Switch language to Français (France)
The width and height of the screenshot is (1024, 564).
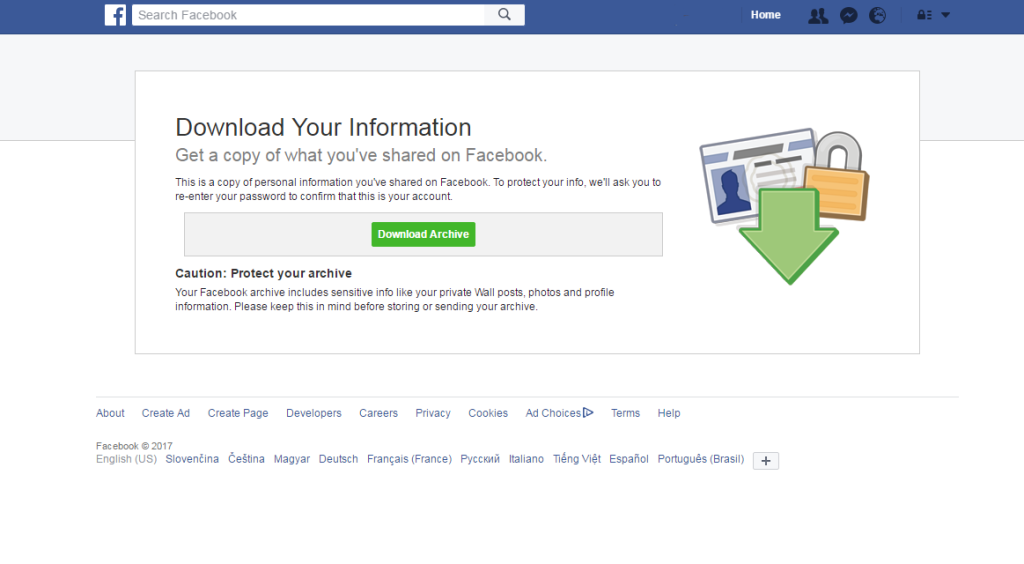pos(409,459)
